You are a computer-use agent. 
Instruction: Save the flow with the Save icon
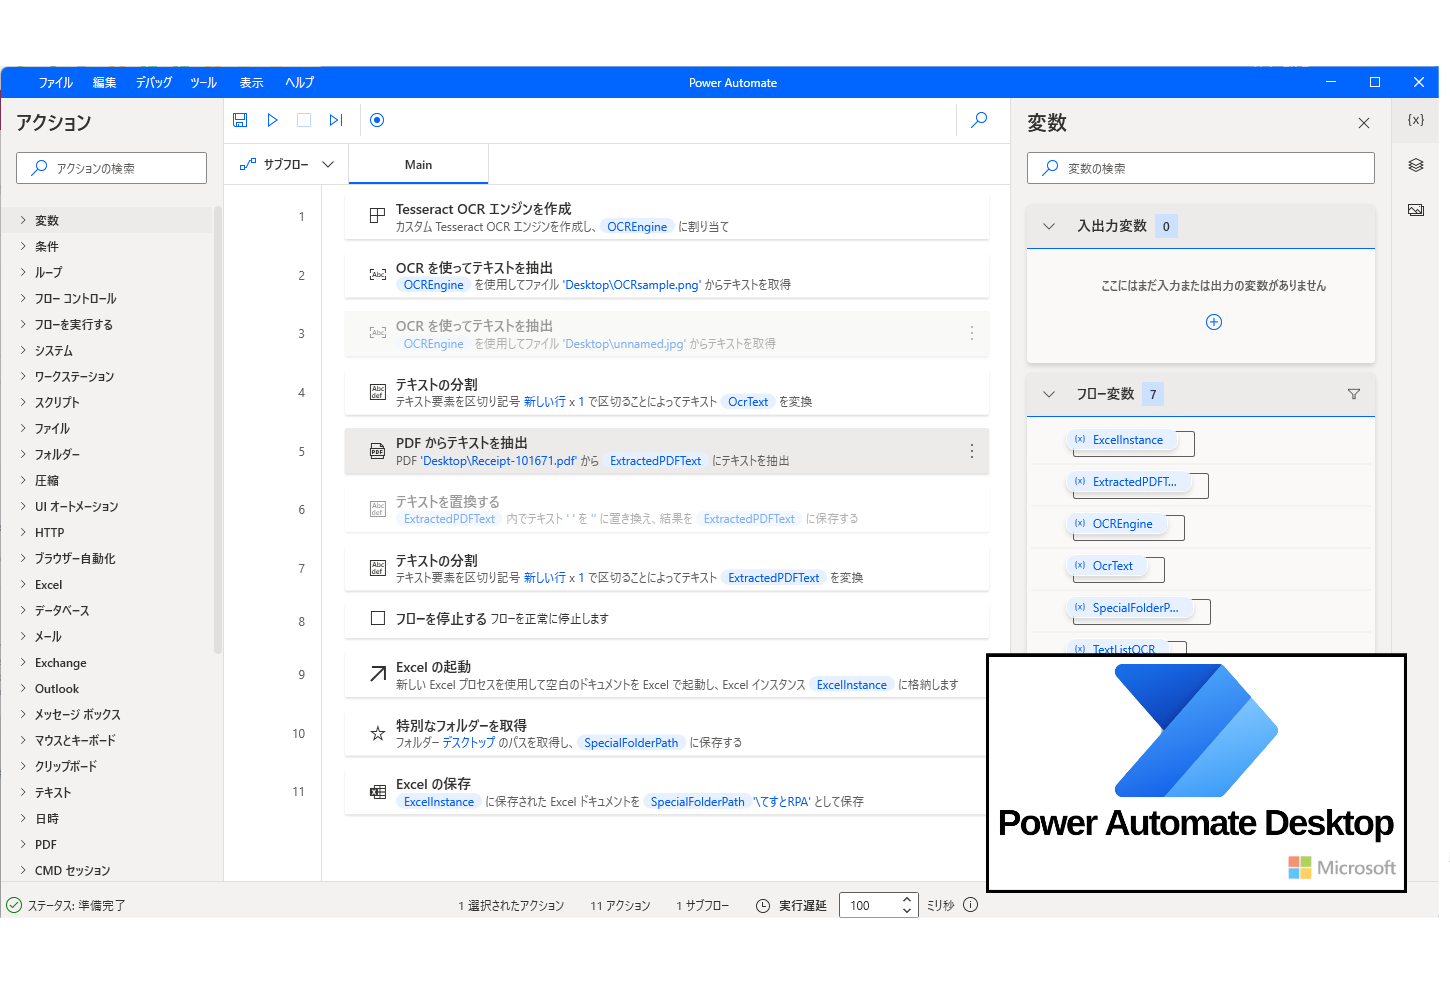(240, 120)
